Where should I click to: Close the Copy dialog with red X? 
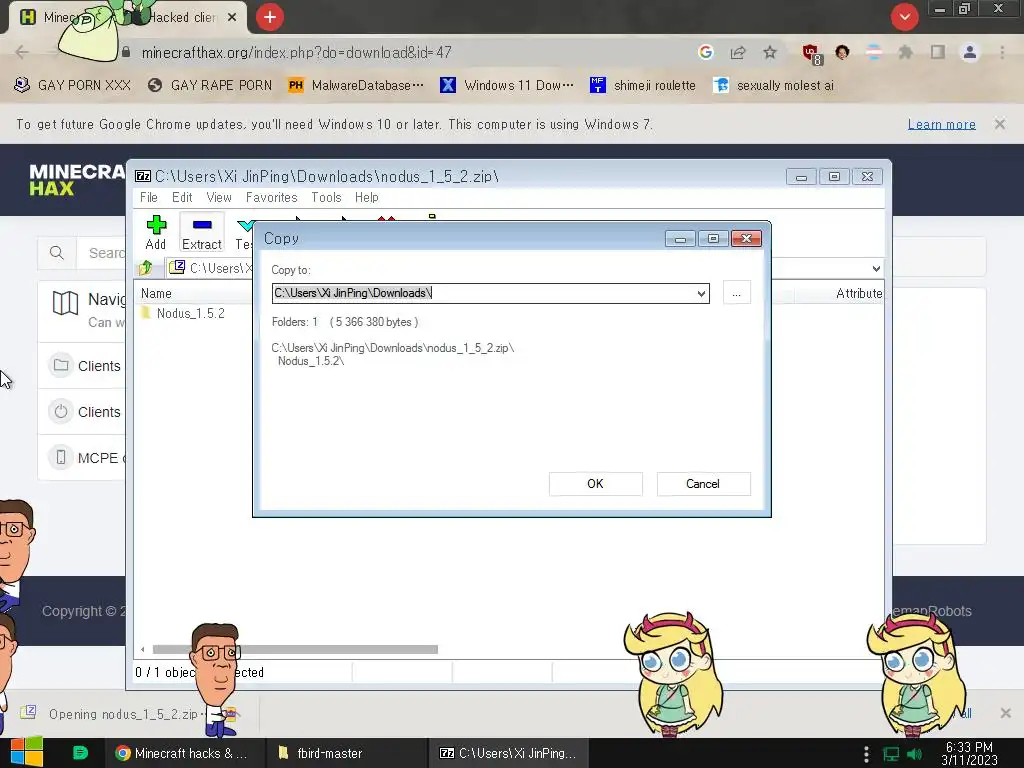(x=746, y=239)
